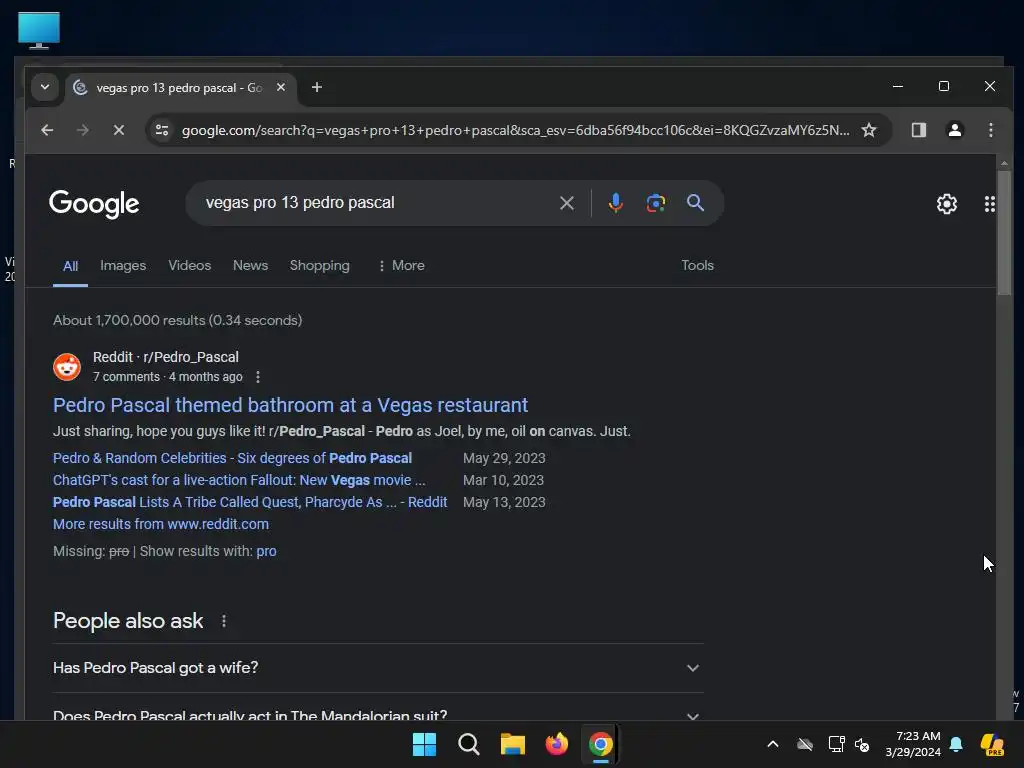The image size is (1024, 768).
Task: Close the vegas pro 13 pedro pascal tab
Action: (281, 87)
